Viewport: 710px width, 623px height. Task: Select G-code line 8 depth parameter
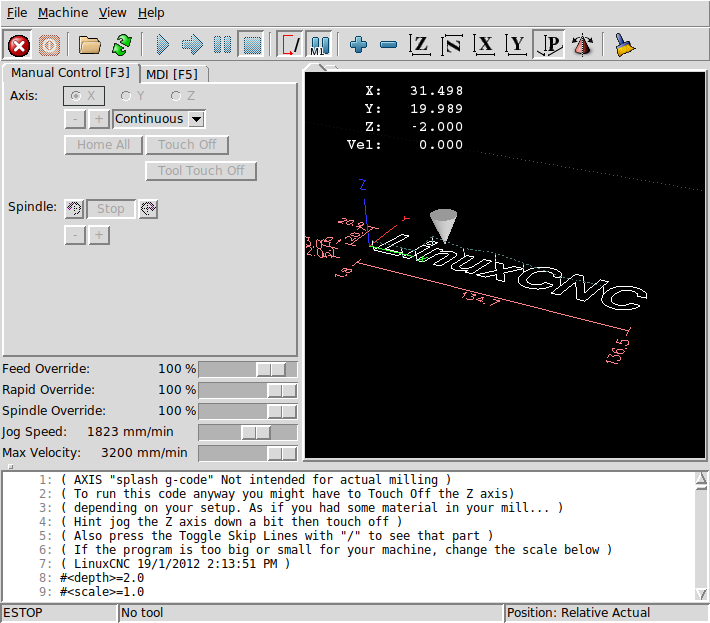coord(102,578)
